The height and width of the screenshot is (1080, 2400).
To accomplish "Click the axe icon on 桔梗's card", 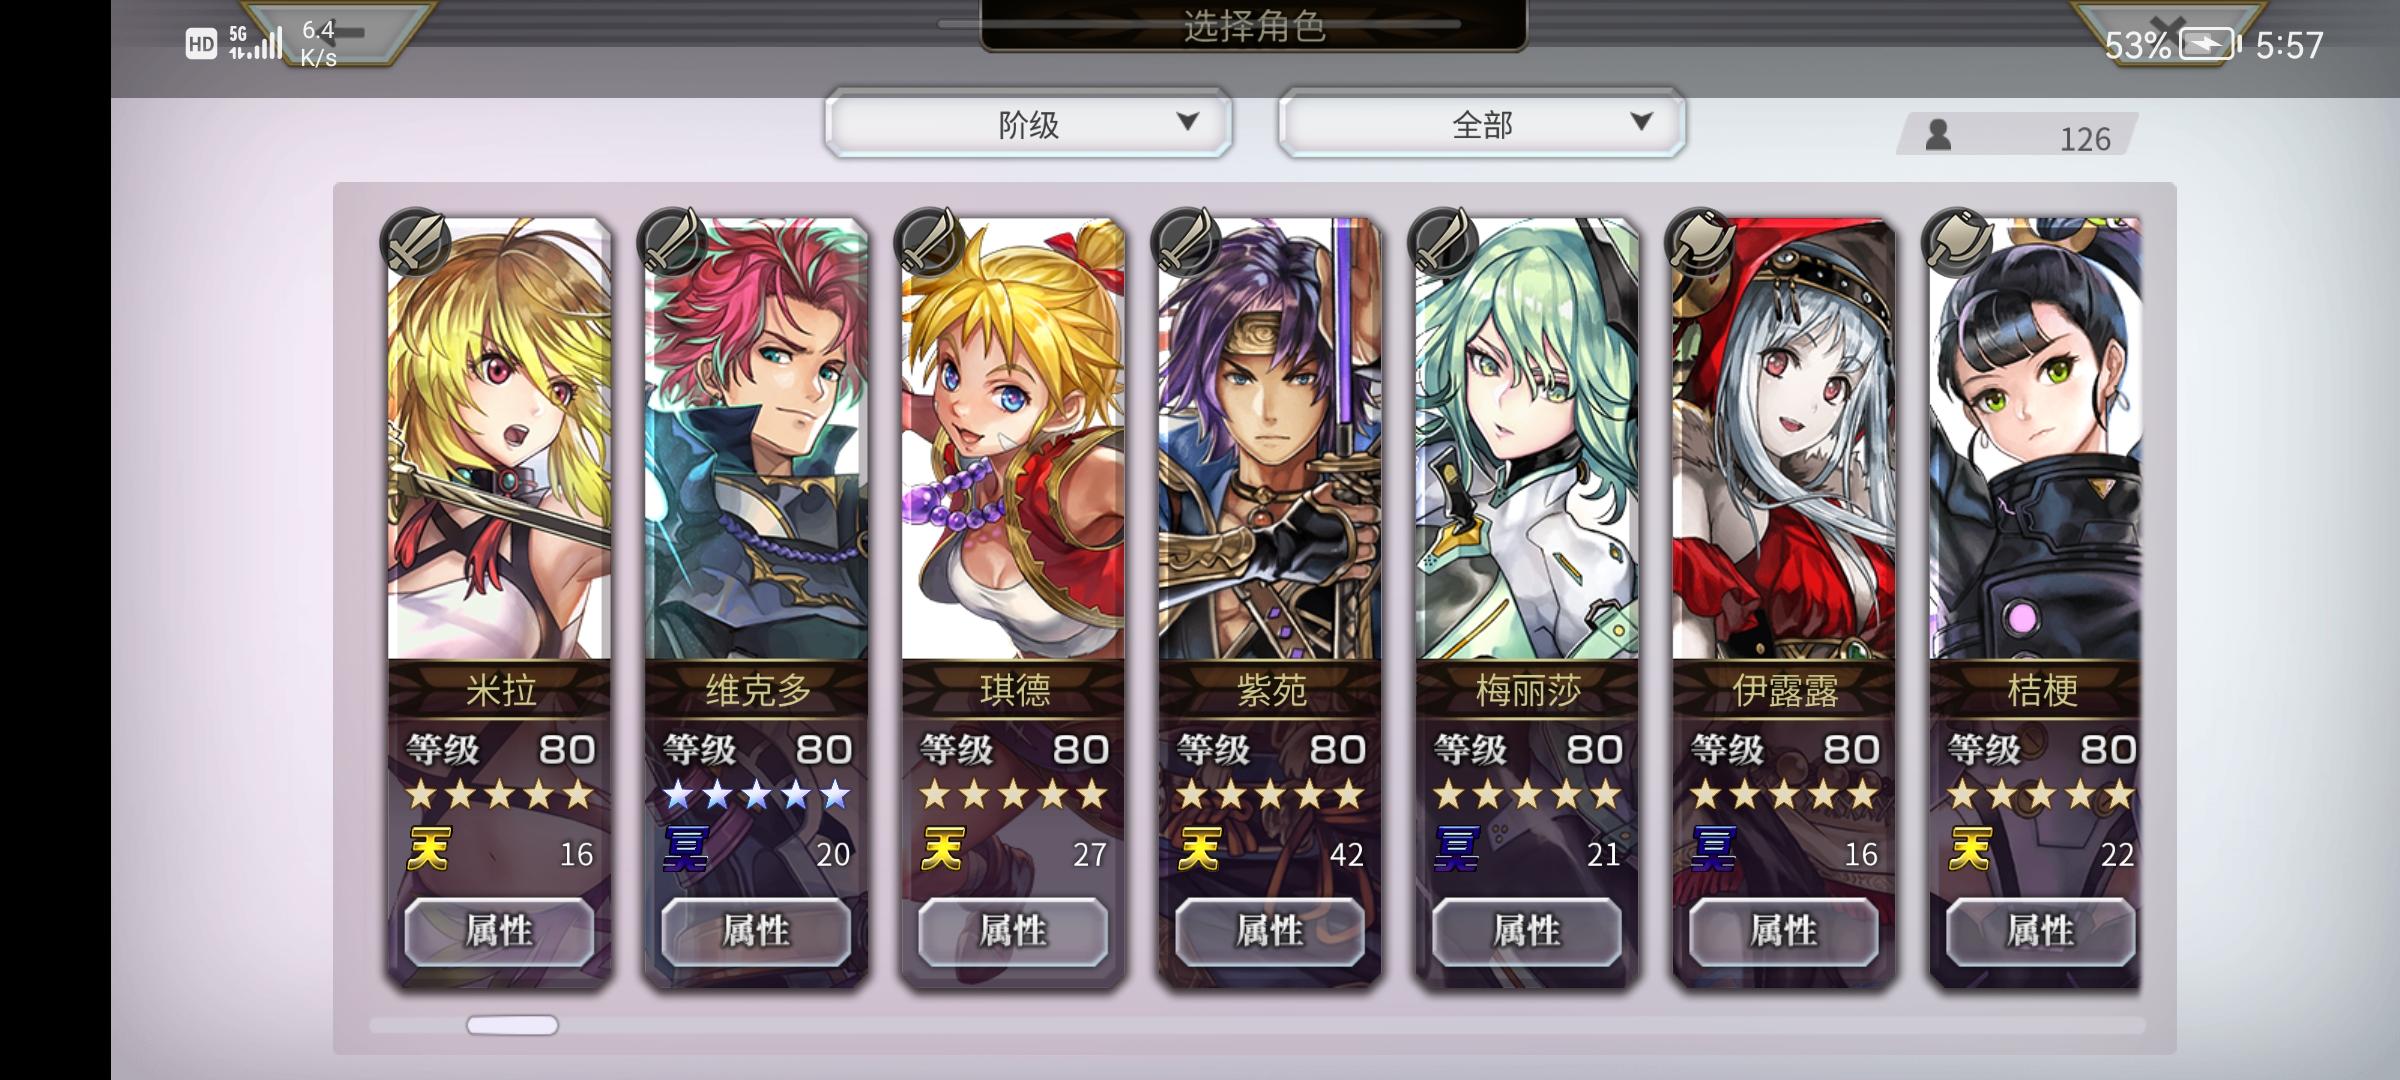I will [x=1957, y=243].
